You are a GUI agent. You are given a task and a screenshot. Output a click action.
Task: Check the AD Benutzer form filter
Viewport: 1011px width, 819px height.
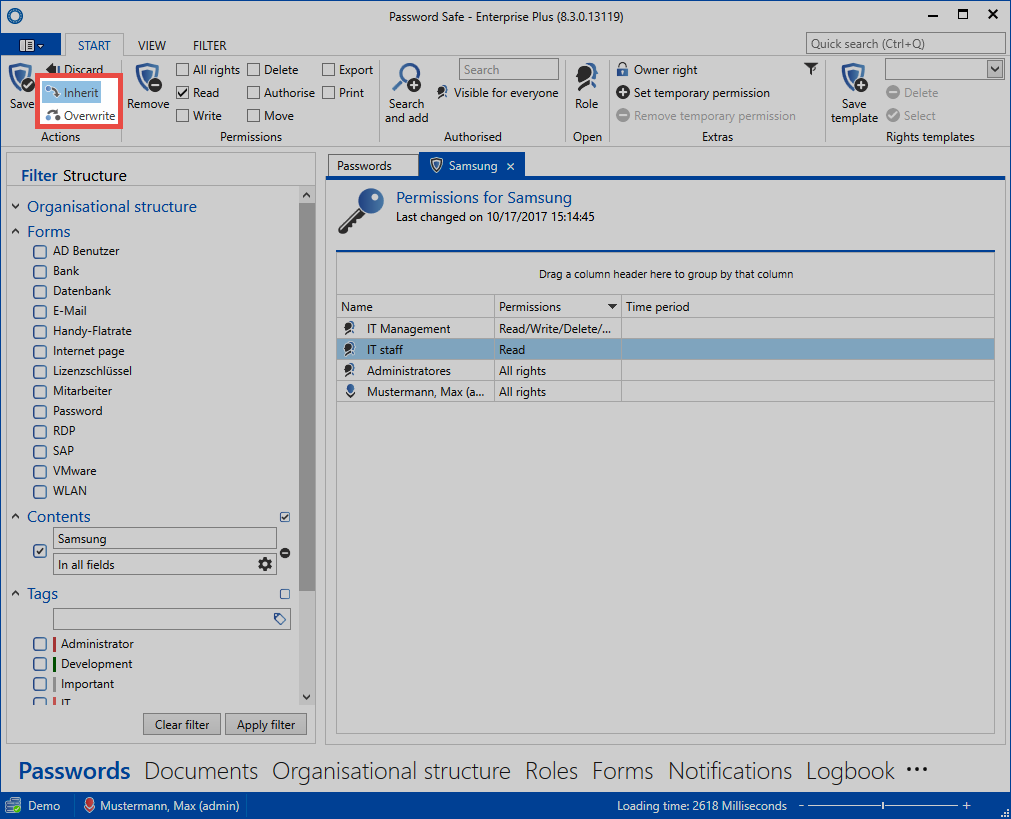pyautogui.click(x=40, y=252)
